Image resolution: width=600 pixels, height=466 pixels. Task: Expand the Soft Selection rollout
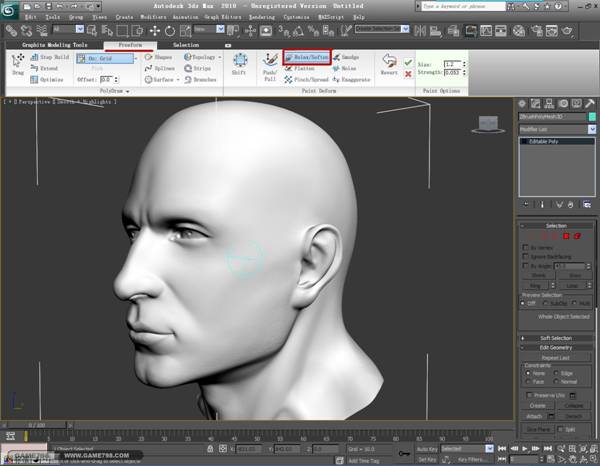556,338
